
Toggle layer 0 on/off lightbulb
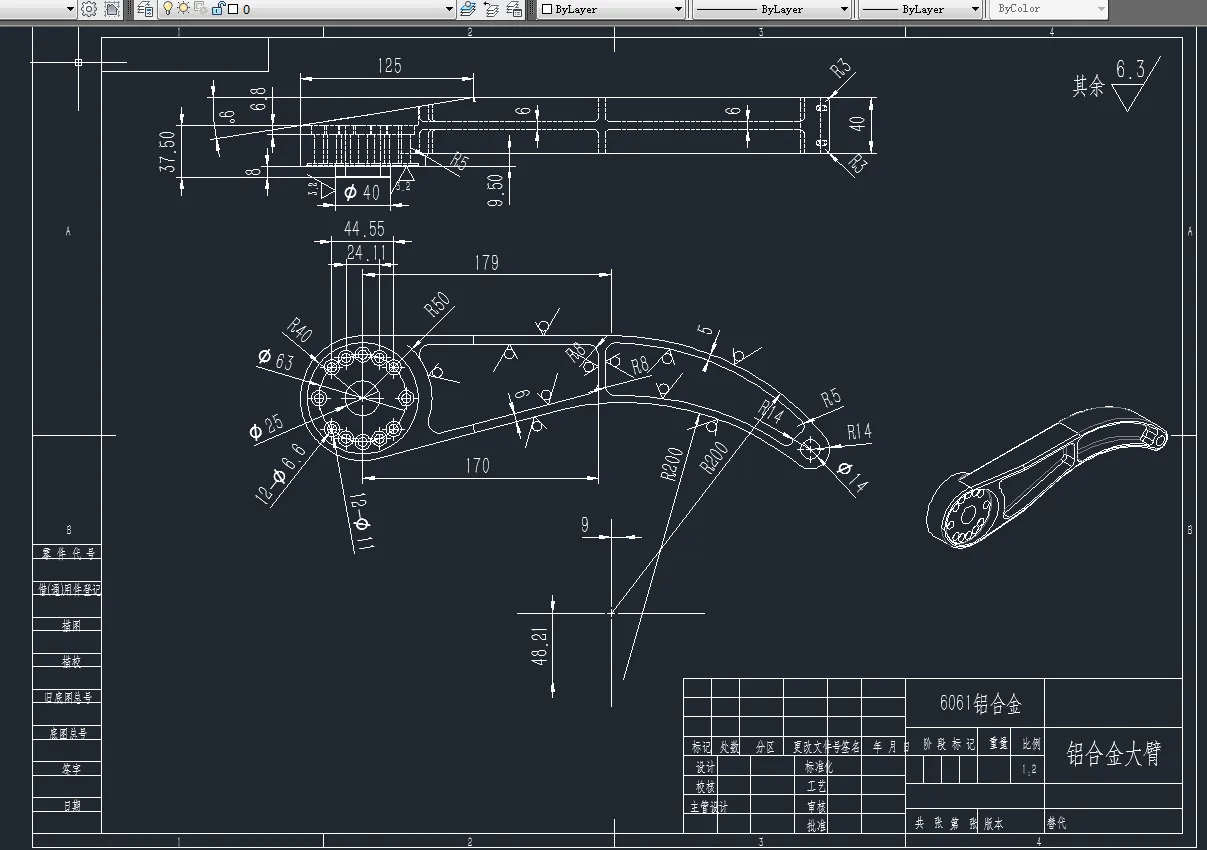coord(168,8)
